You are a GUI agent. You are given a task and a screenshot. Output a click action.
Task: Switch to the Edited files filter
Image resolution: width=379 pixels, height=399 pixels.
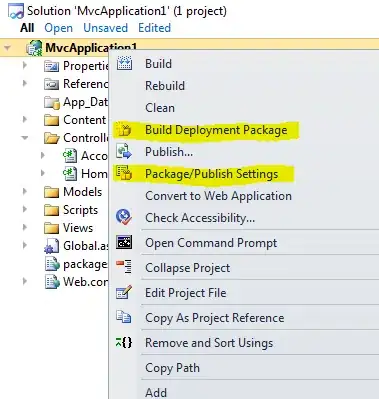[154, 28]
